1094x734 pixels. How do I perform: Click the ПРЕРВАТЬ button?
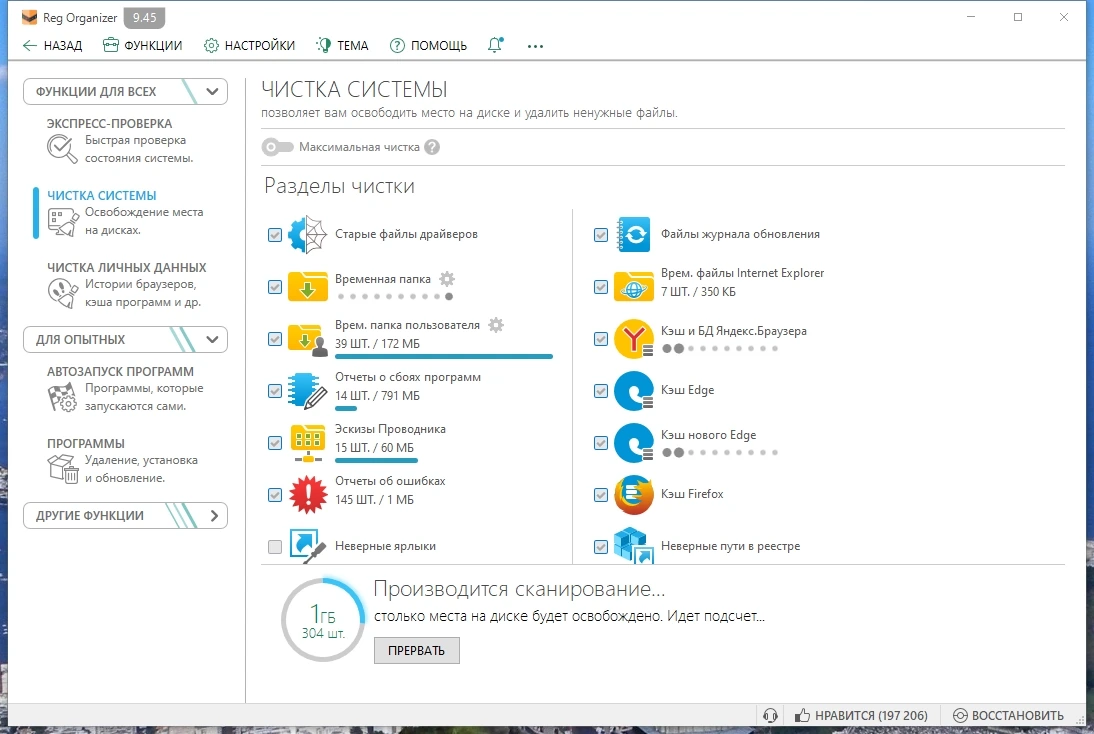[417, 650]
